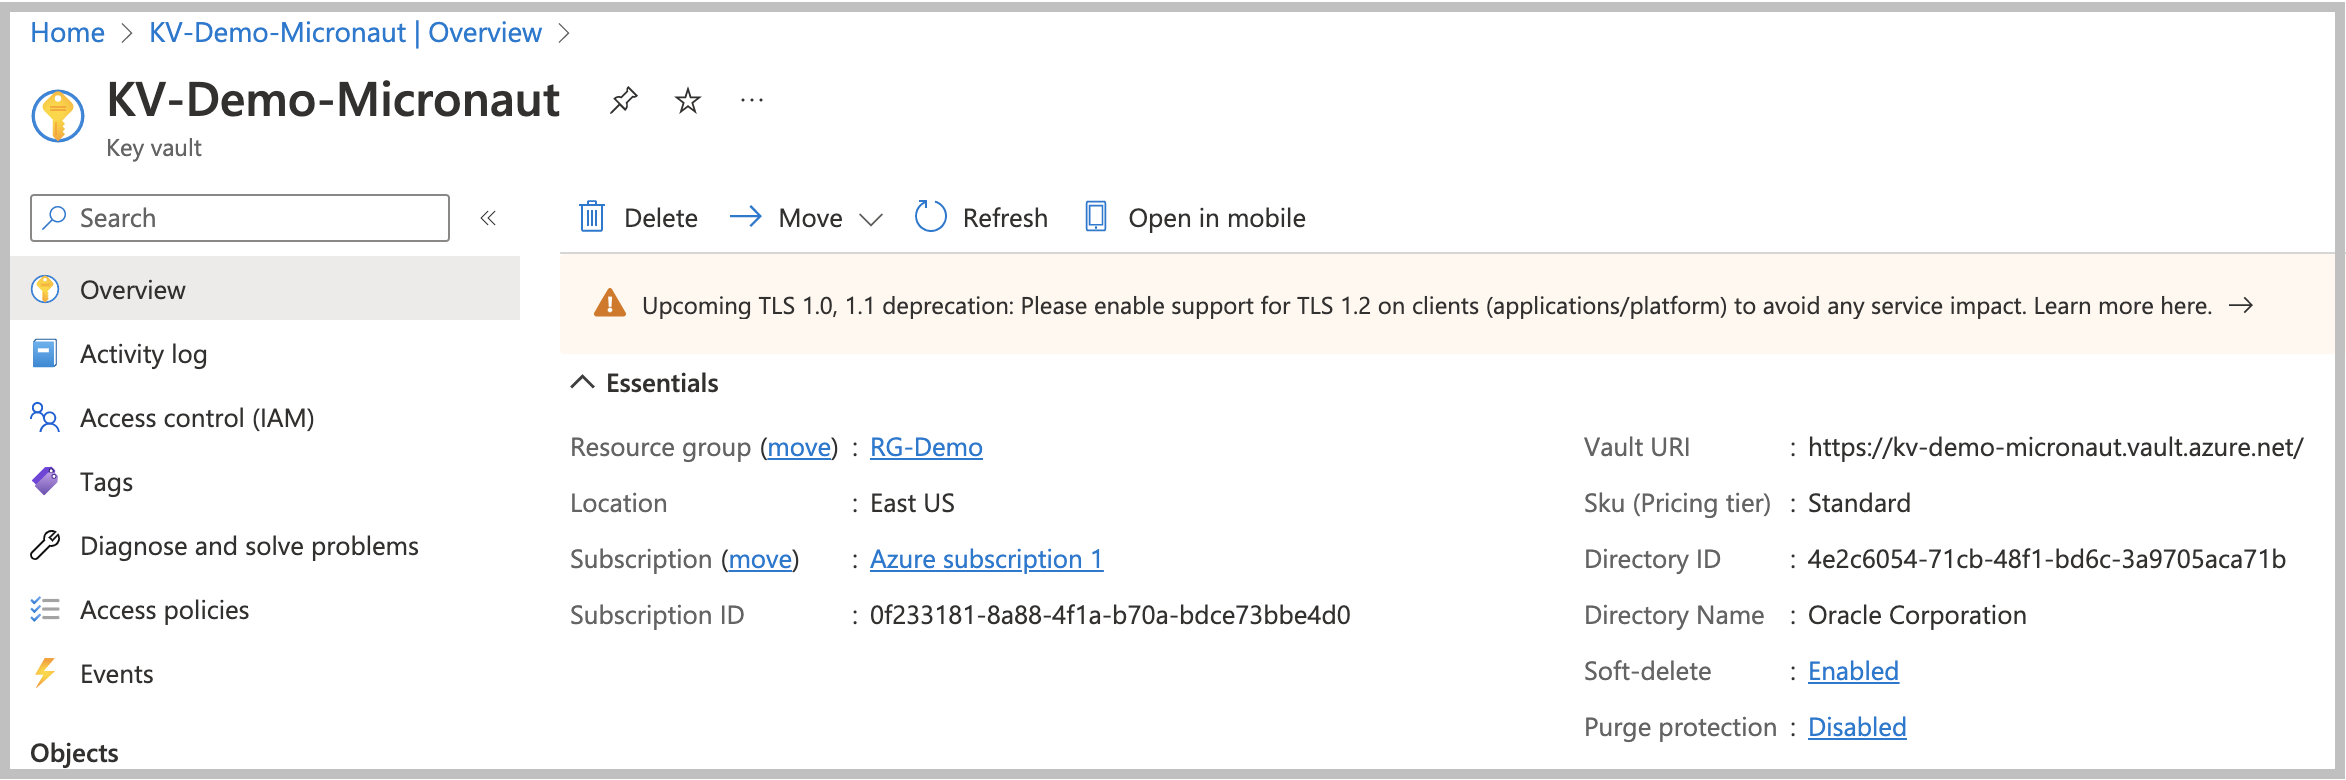The height and width of the screenshot is (780, 2346).
Task: Open in mobile phone icon
Action: tap(1096, 217)
